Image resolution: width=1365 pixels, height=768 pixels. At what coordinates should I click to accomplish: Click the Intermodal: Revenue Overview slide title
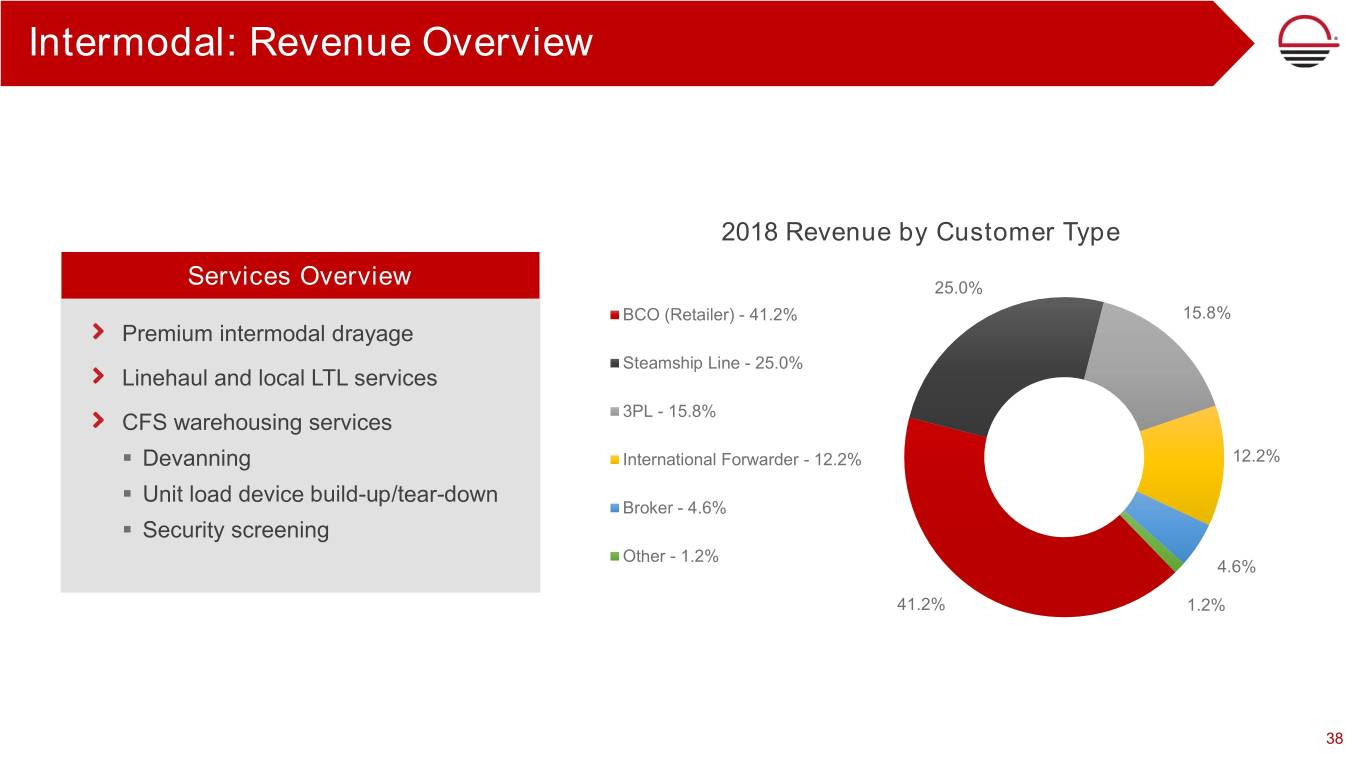click(x=311, y=43)
